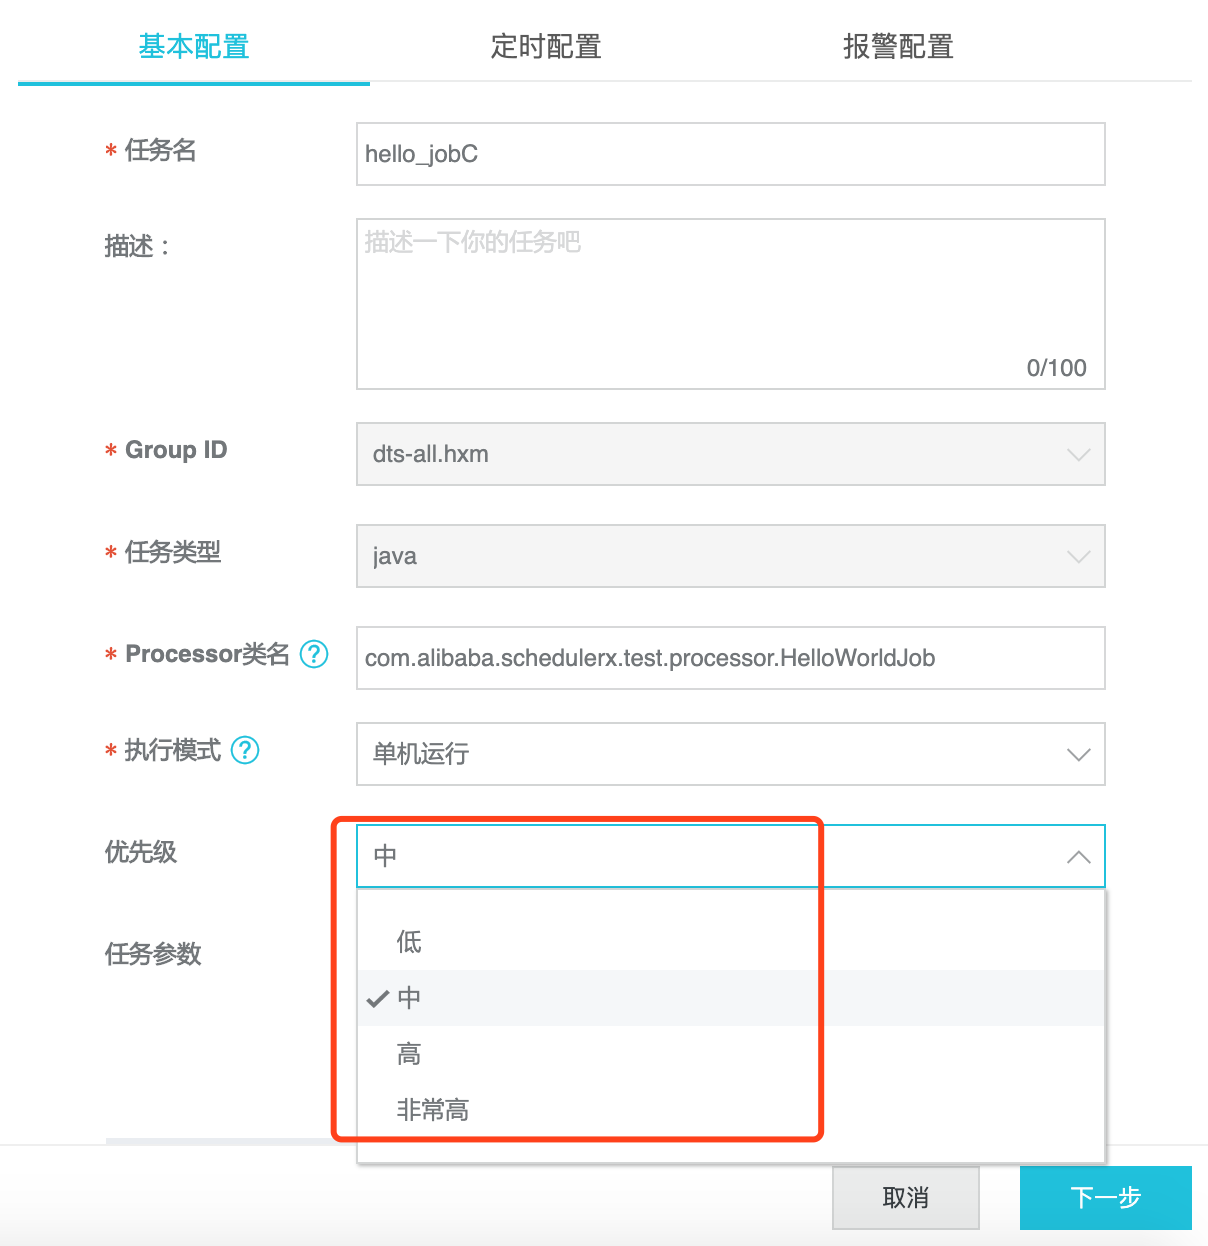The image size is (1208, 1246).
Task: Switch to the 定时配置 tab
Action: pos(545,46)
